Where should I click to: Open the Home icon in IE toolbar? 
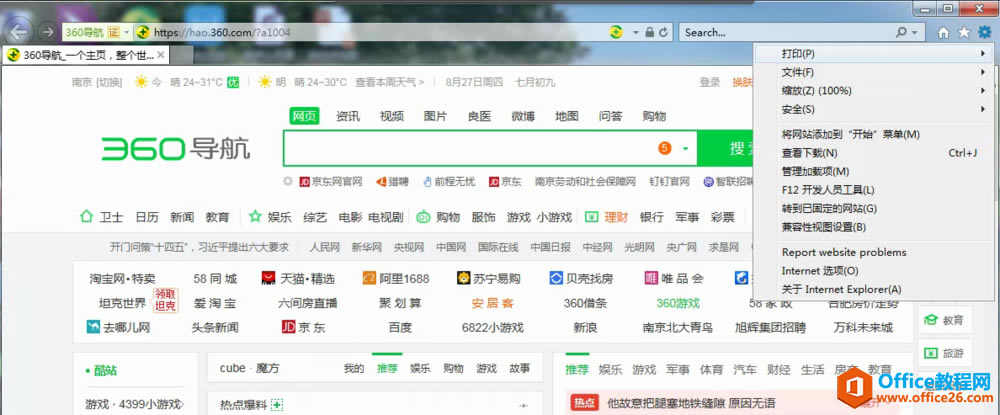click(x=944, y=33)
